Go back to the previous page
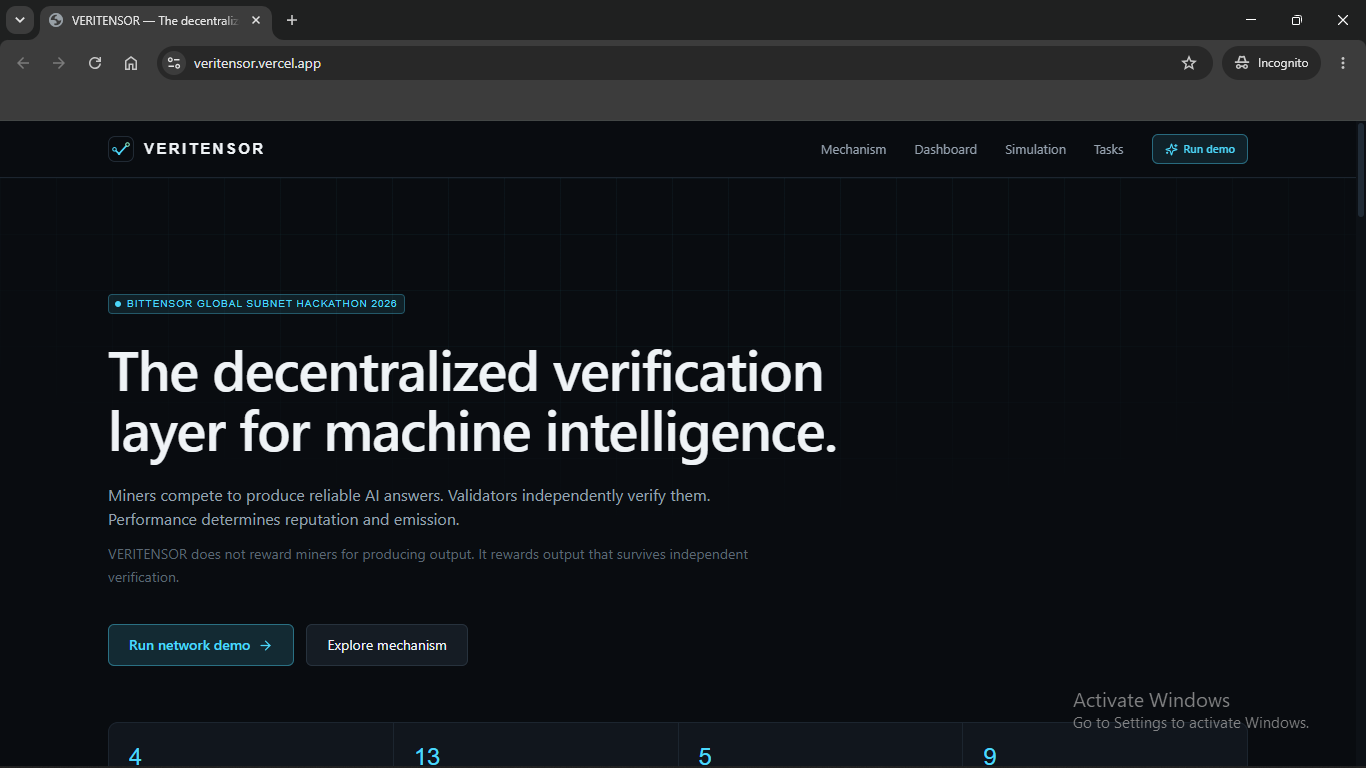The width and height of the screenshot is (1366, 768). click(x=23, y=63)
